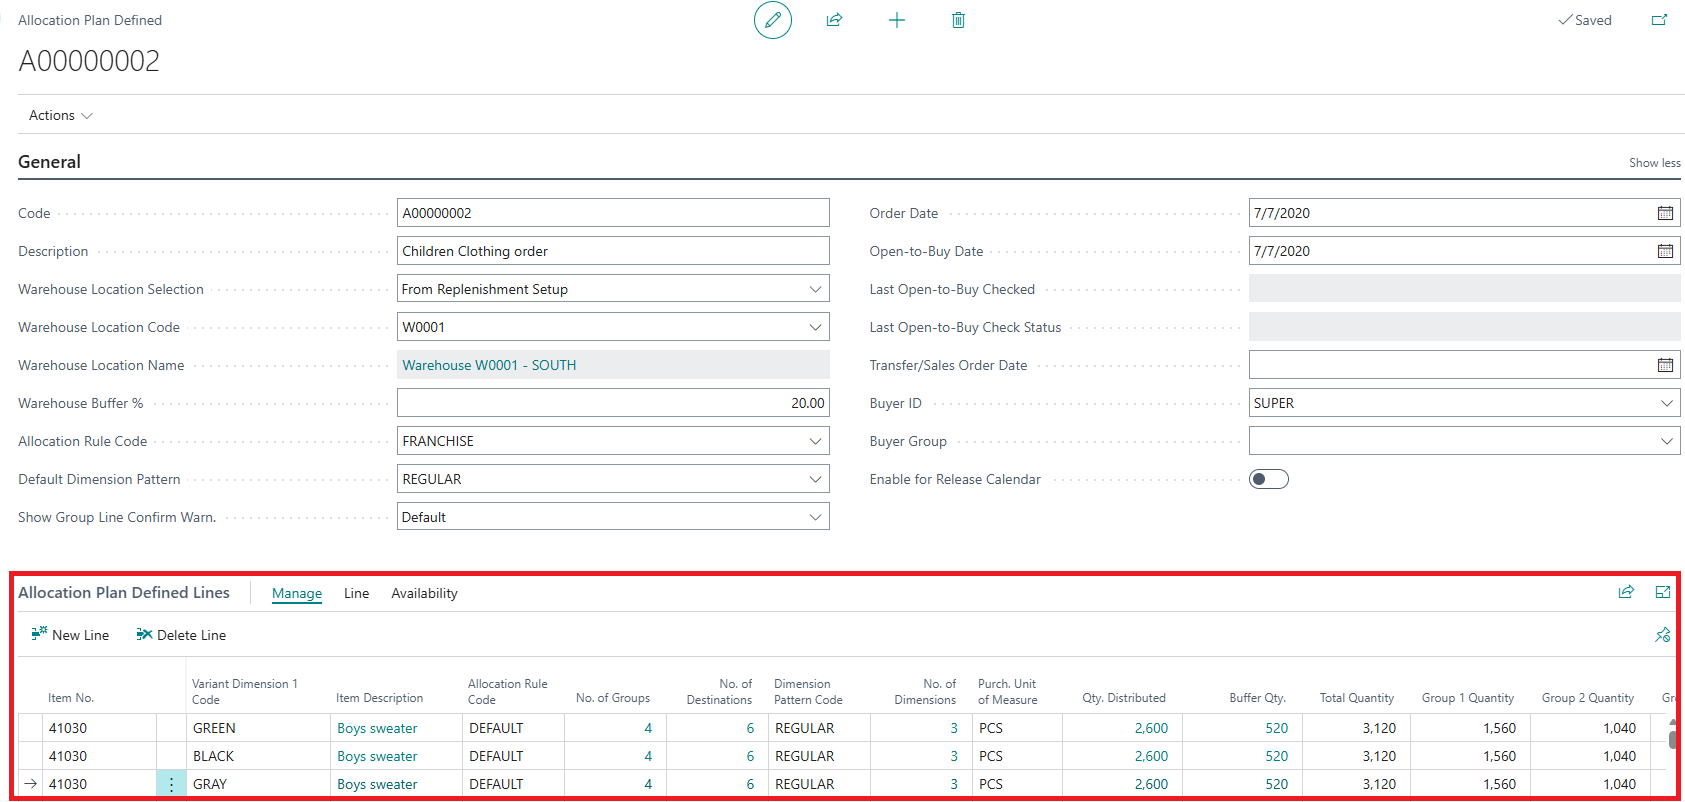Open the Order Date calendar picker
Image resolution: width=1685 pixels, height=802 pixels.
click(1665, 213)
